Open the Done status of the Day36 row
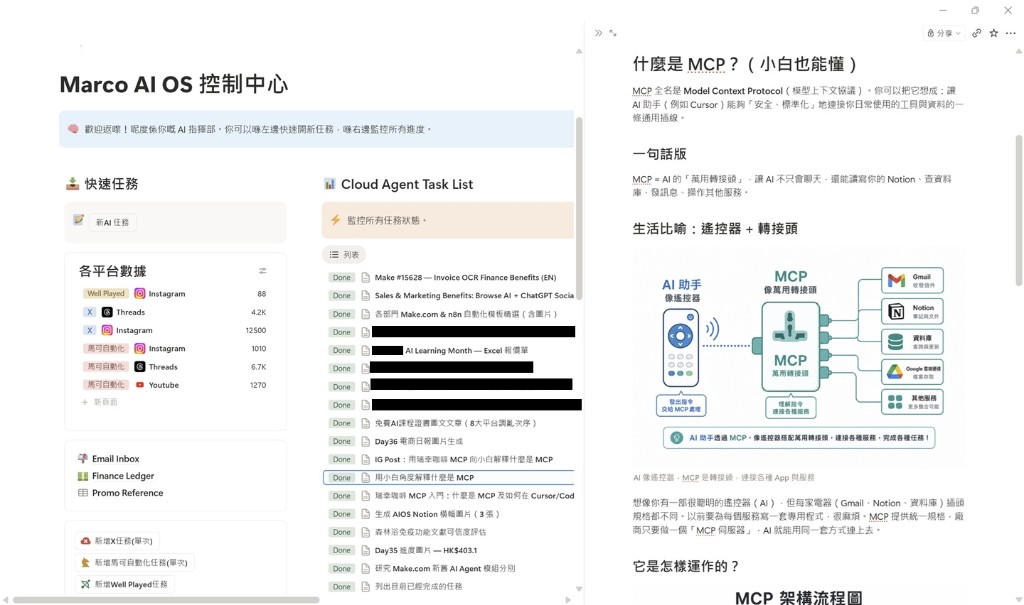The height and width of the screenshot is (605, 1024). point(342,442)
